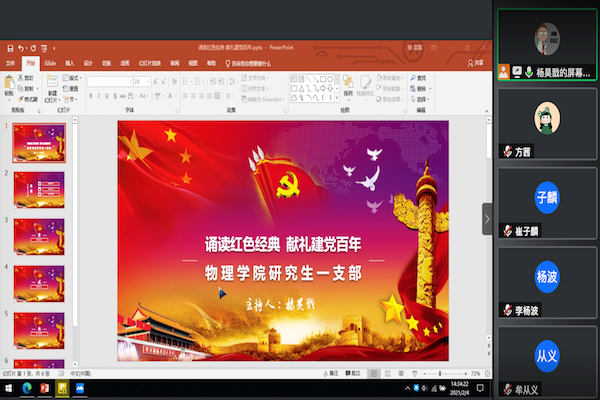Viewport: 600px width, 400px height.
Task: Toggle the Comments (批注) pane in the status bar
Action: coord(359,374)
